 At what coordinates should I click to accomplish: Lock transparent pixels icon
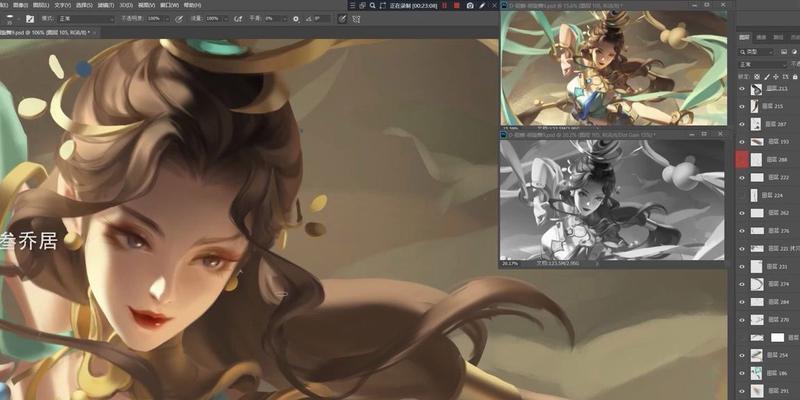pyautogui.click(x=757, y=77)
